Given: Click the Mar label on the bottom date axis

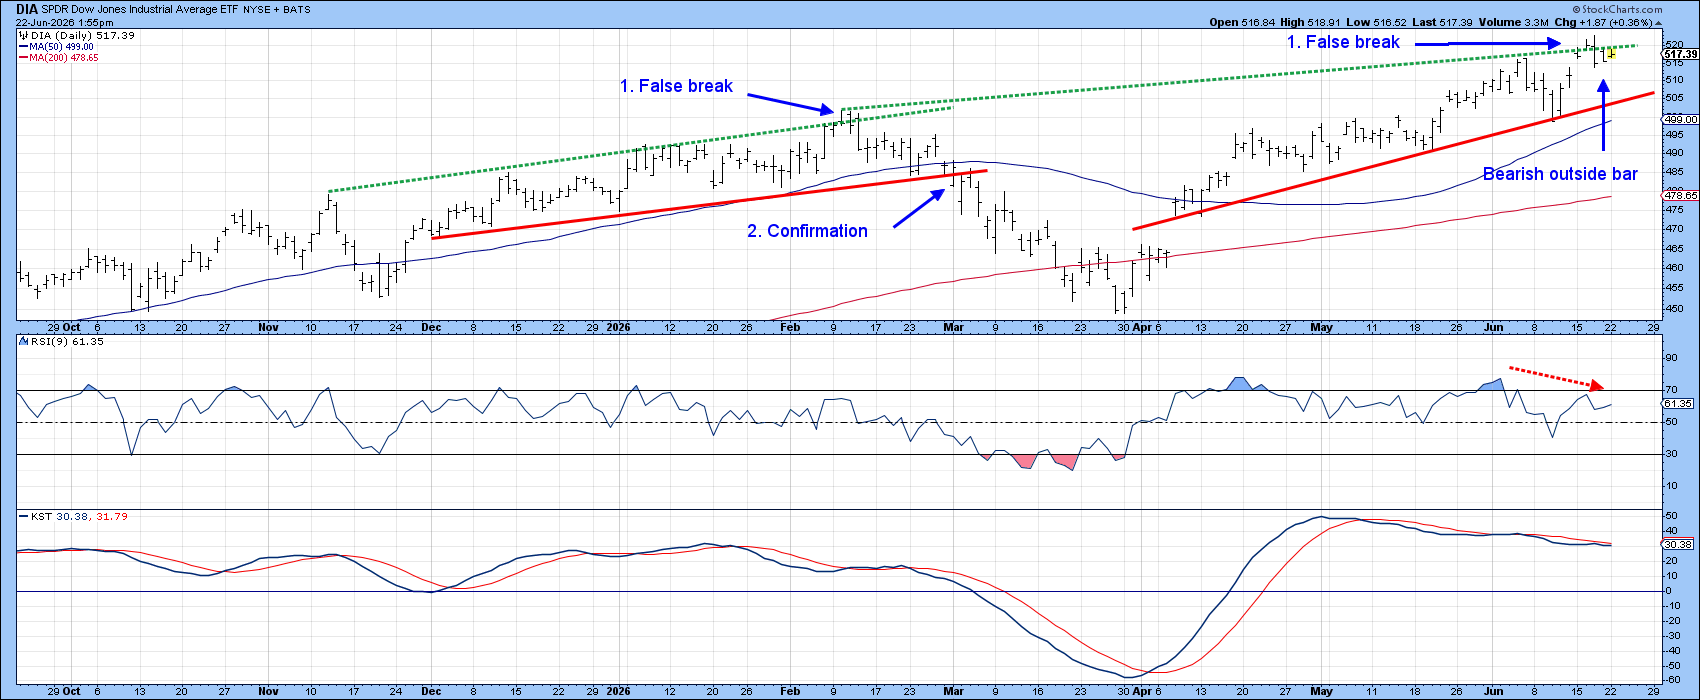Looking at the screenshot, I should click(955, 691).
